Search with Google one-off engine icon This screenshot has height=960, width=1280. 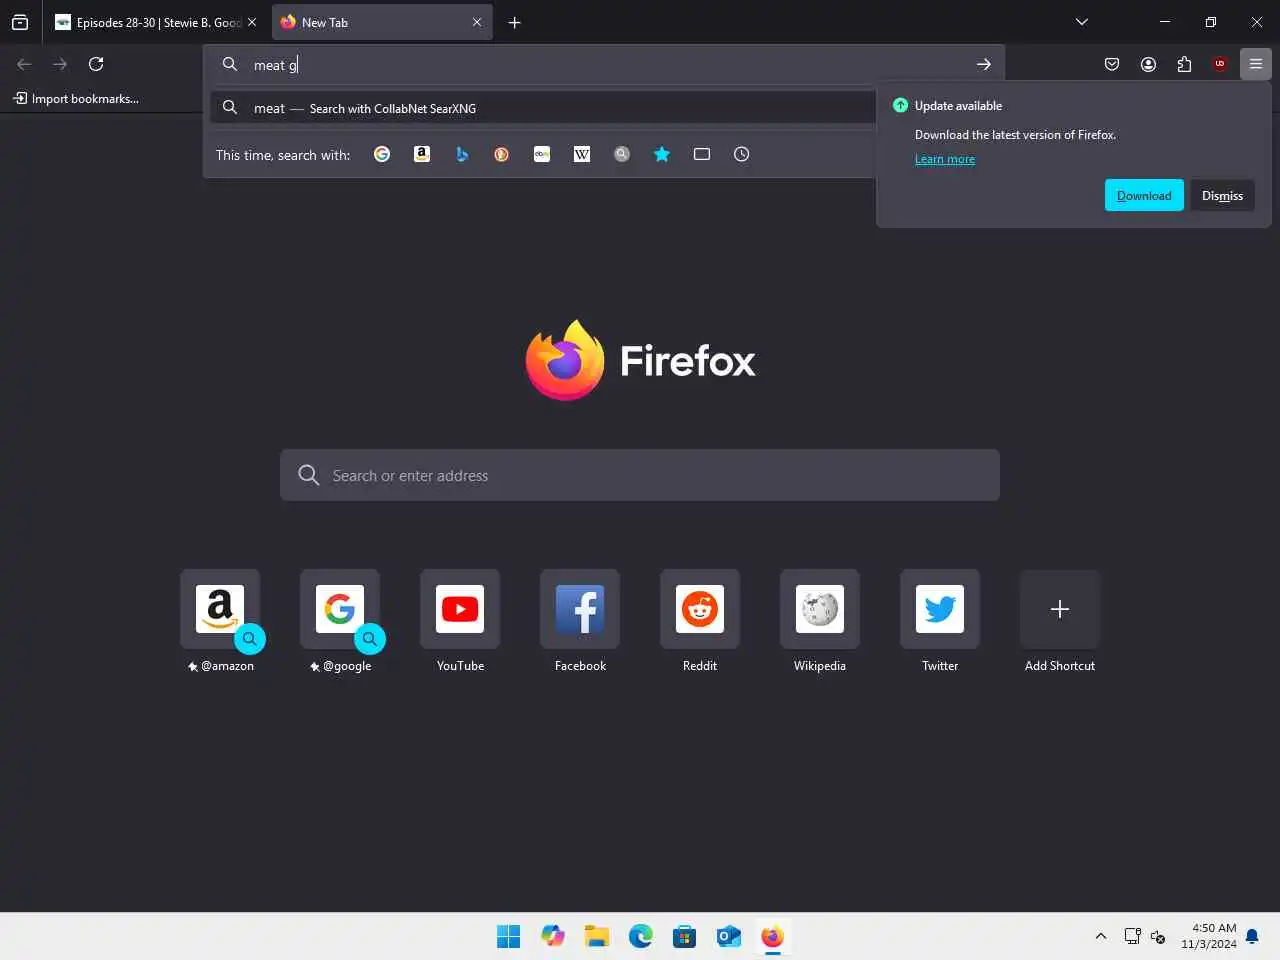click(x=382, y=154)
